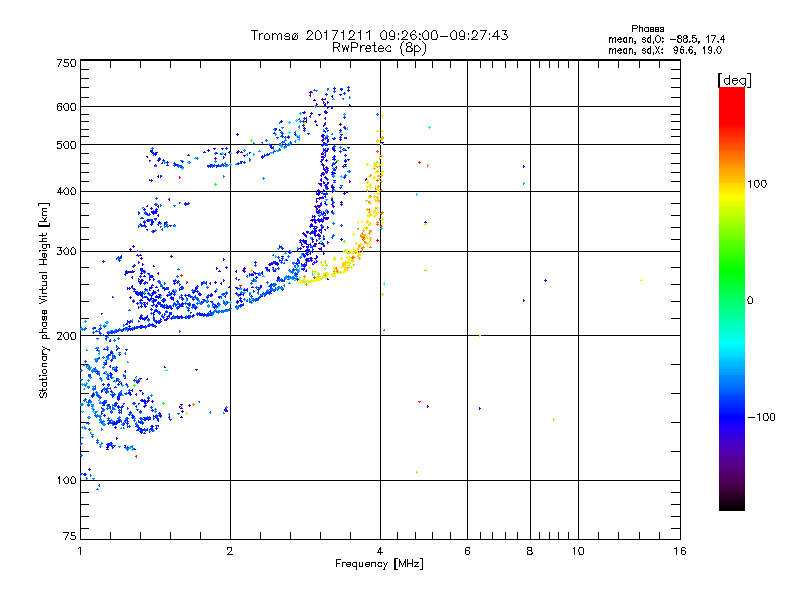Image resolution: width=800 pixels, height=600 pixels.
Task: Click the x-axis tick label "4"
Action: point(380,551)
